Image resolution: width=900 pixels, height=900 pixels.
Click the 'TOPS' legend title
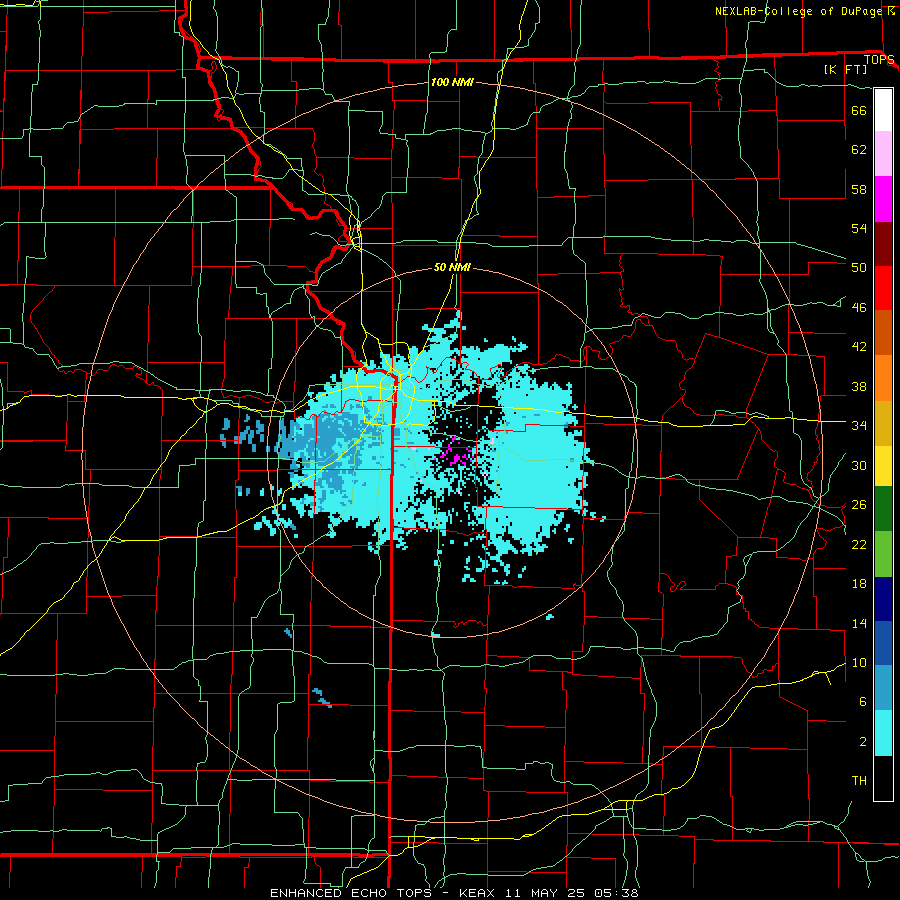pyautogui.click(x=879, y=59)
